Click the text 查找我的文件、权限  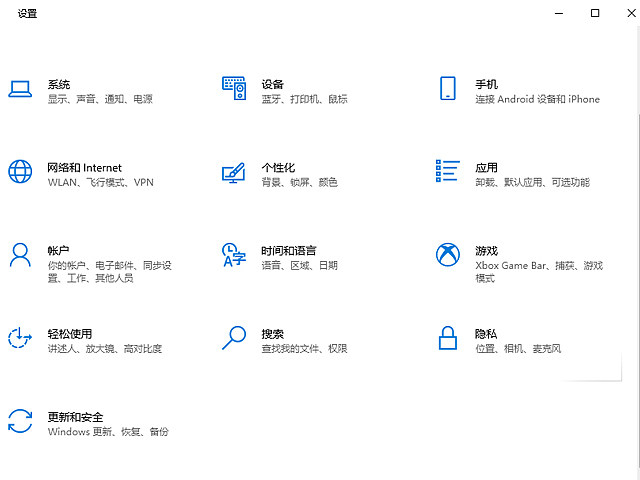(304, 349)
